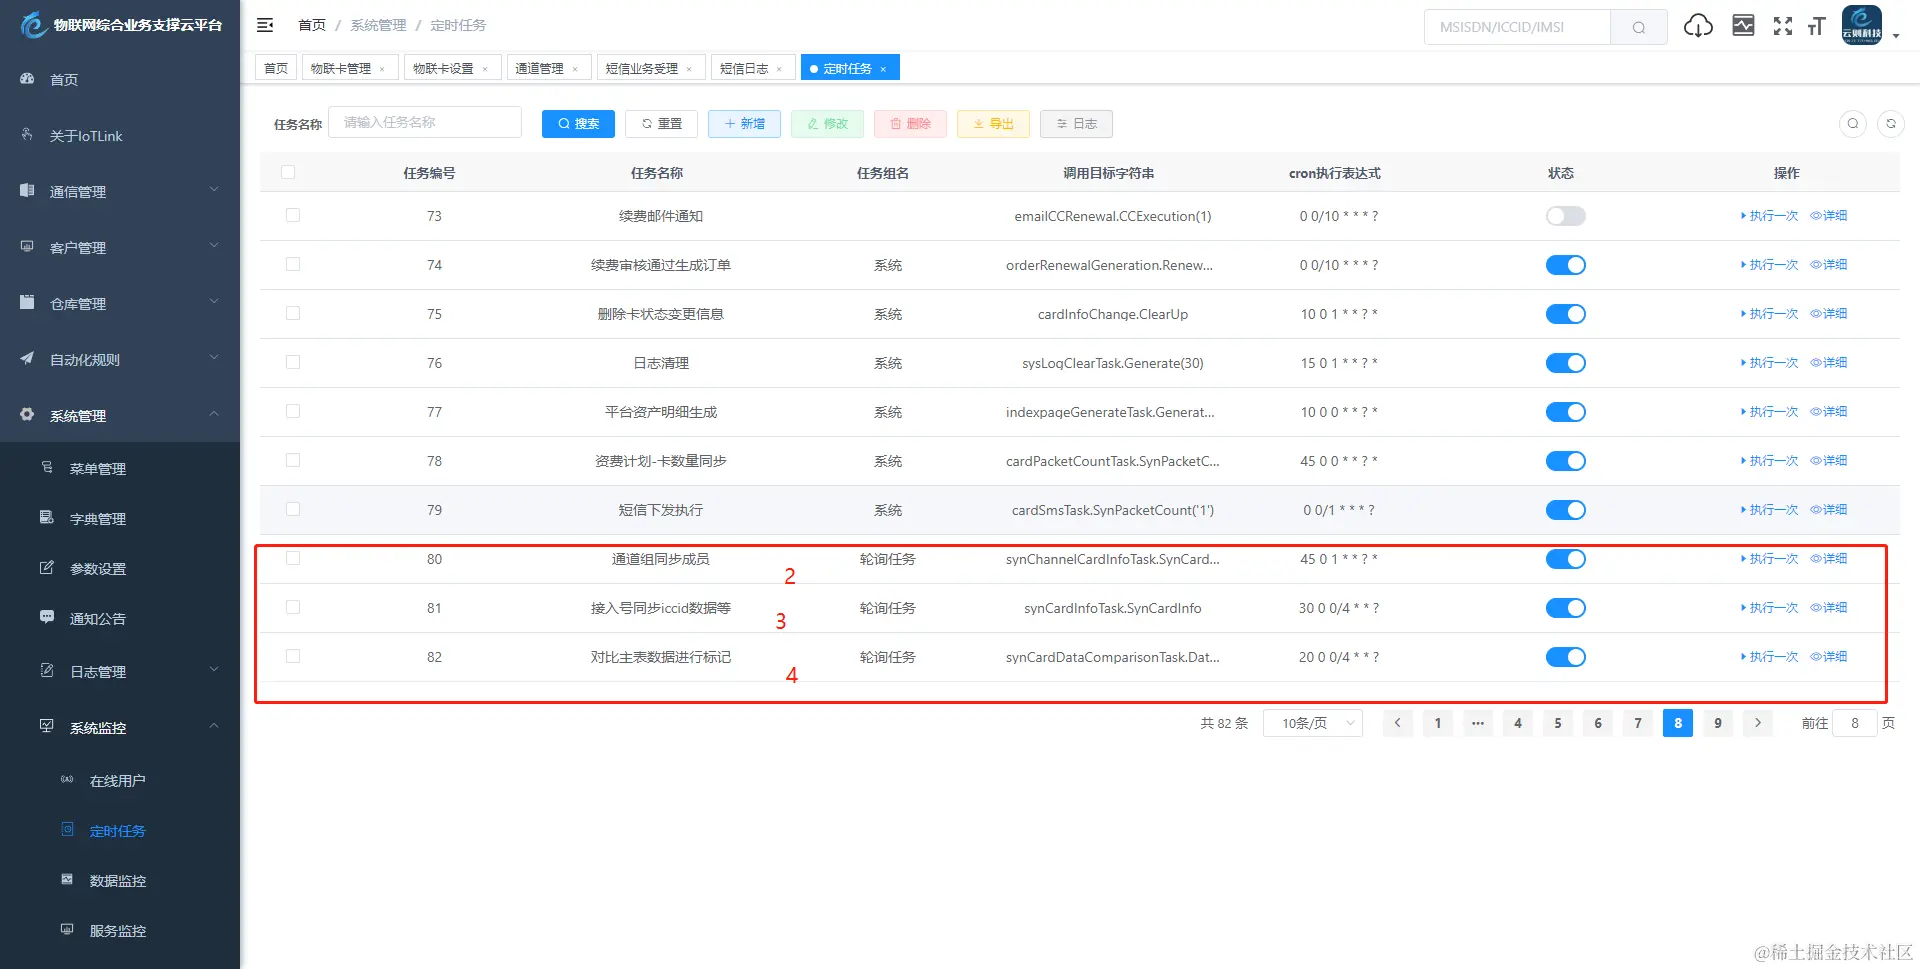This screenshot has height=969, width=1920.
Task: Focus the MSISDN/ICCID/IMSI search field
Action: (1517, 27)
